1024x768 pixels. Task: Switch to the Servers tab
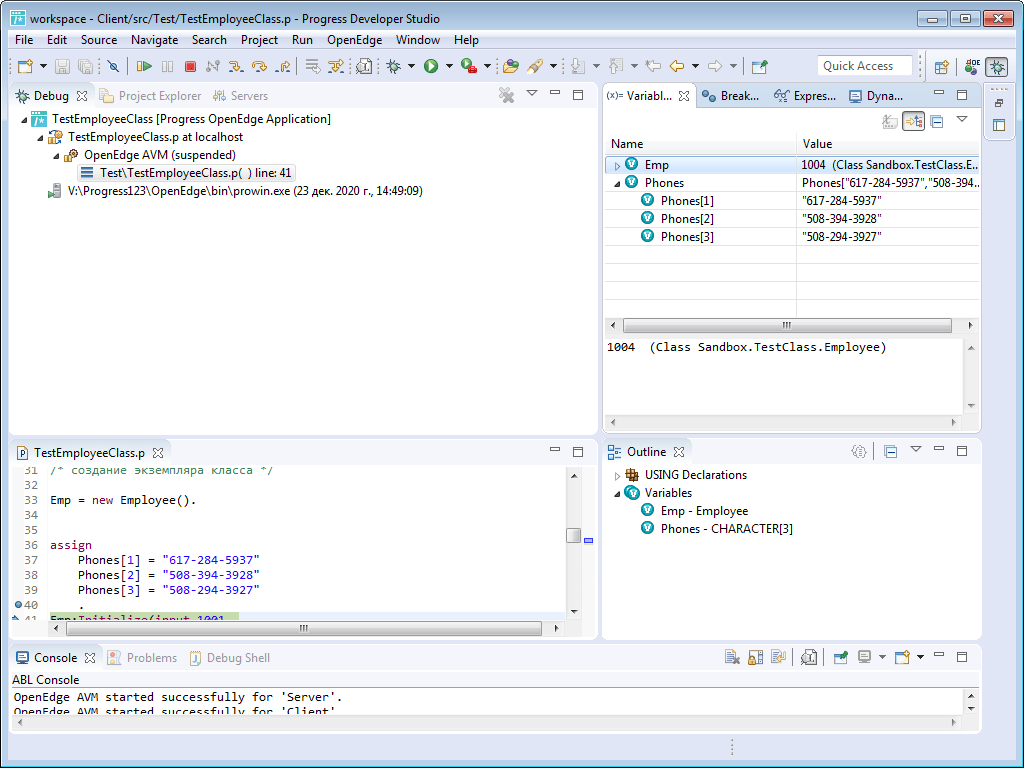[x=240, y=96]
